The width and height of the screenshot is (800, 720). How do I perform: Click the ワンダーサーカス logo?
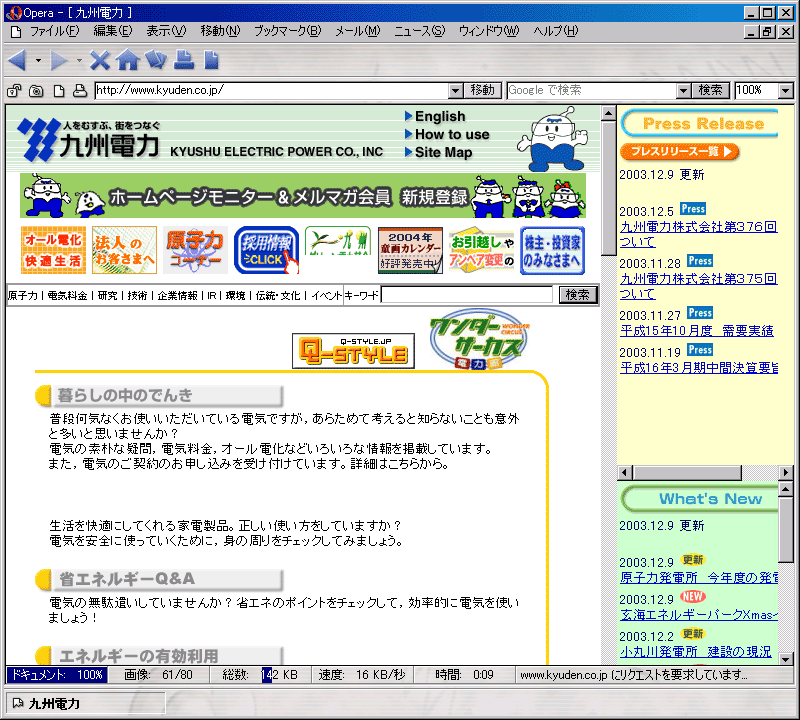pyautogui.click(x=479, y=339)
